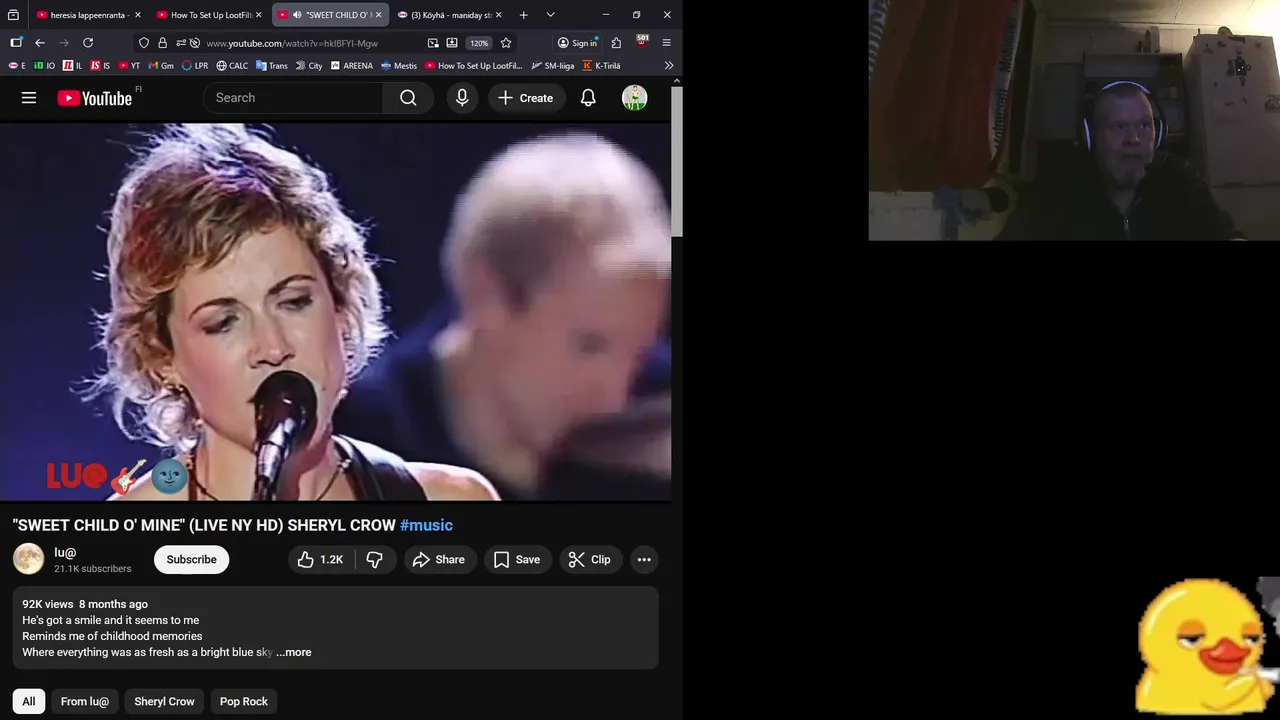Open the Trans bookmark
Screen dimensions: 1280x720
coord(271,66)
